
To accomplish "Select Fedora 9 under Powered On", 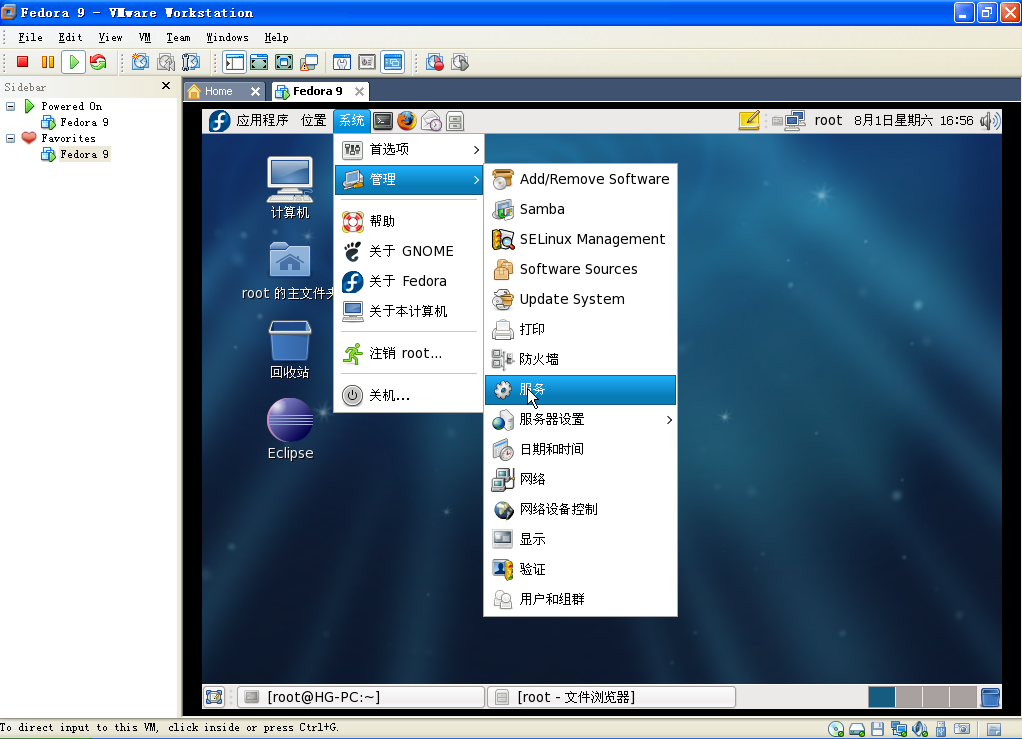I will [x=84, y=122].
